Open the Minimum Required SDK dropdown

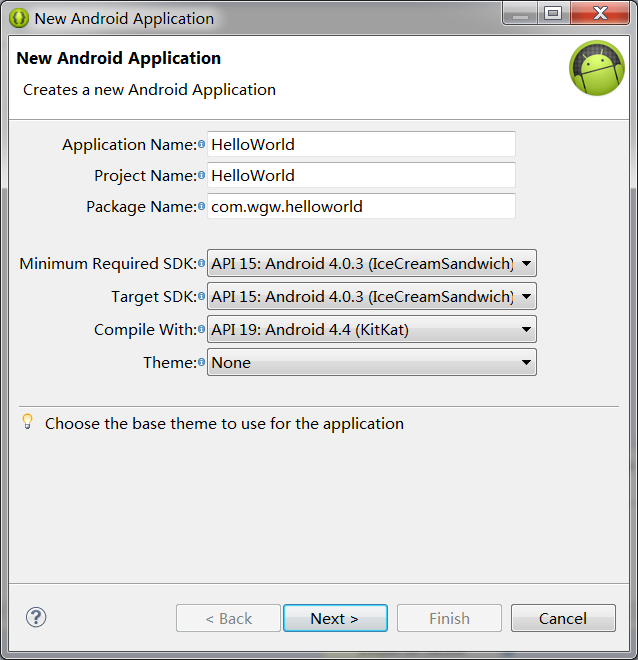[372, 263]
